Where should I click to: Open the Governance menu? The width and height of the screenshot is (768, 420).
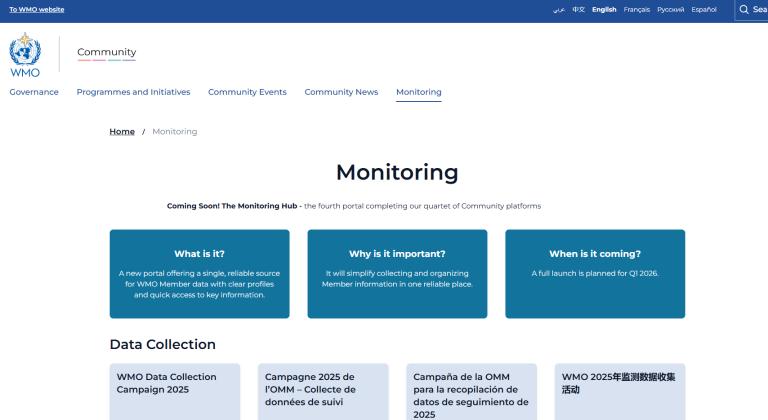click(x=34, y=92)
